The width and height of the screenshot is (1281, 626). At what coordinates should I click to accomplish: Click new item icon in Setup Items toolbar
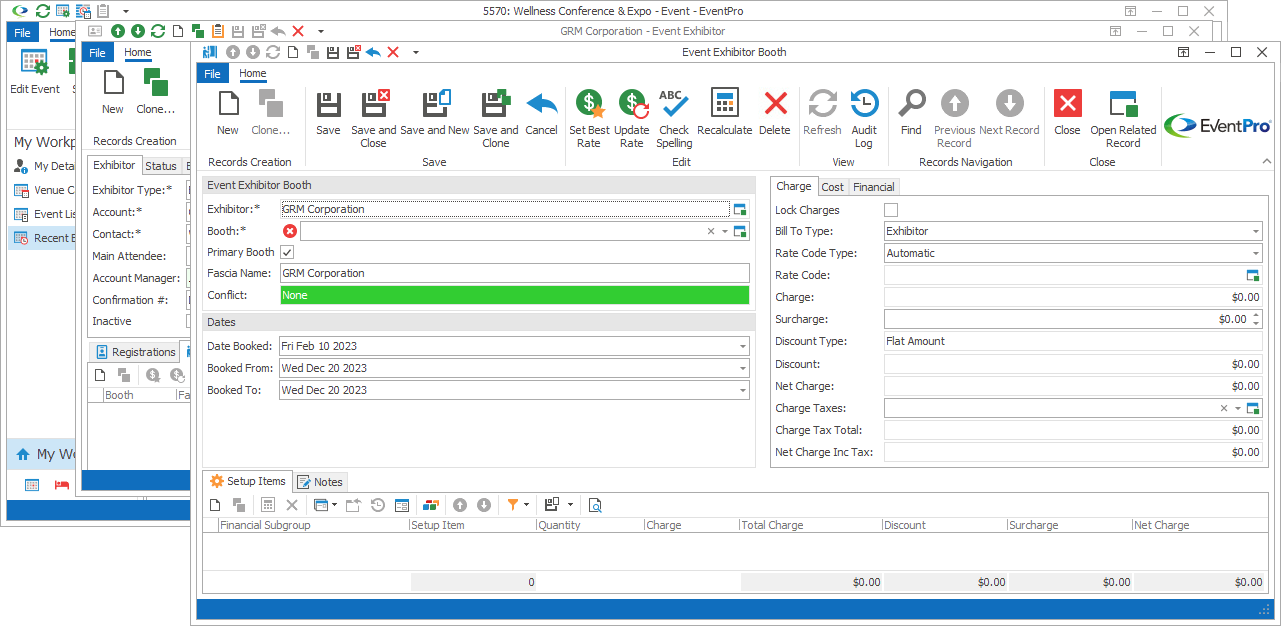[215, 505]
